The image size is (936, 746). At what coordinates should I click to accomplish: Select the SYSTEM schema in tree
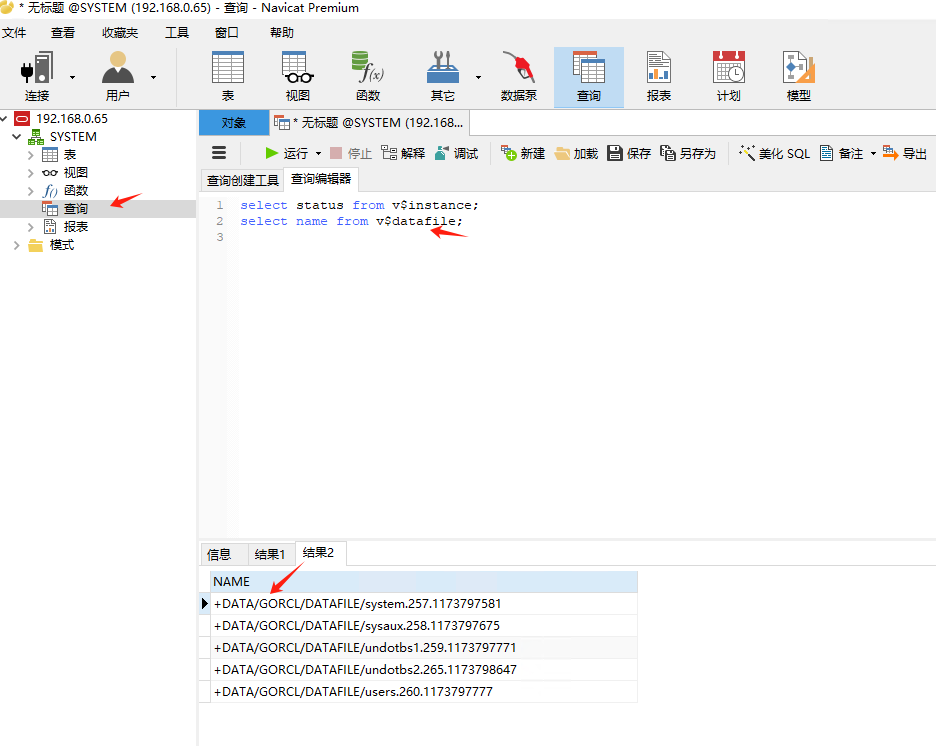(x=73, y=137)
